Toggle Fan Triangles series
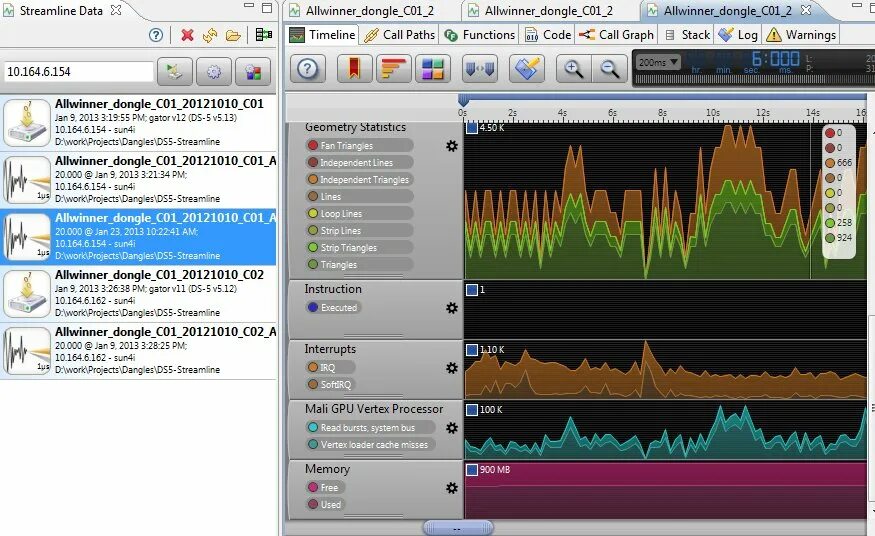Image resolution: width=875 pixels, height=536 pixels. coord(359,146)
